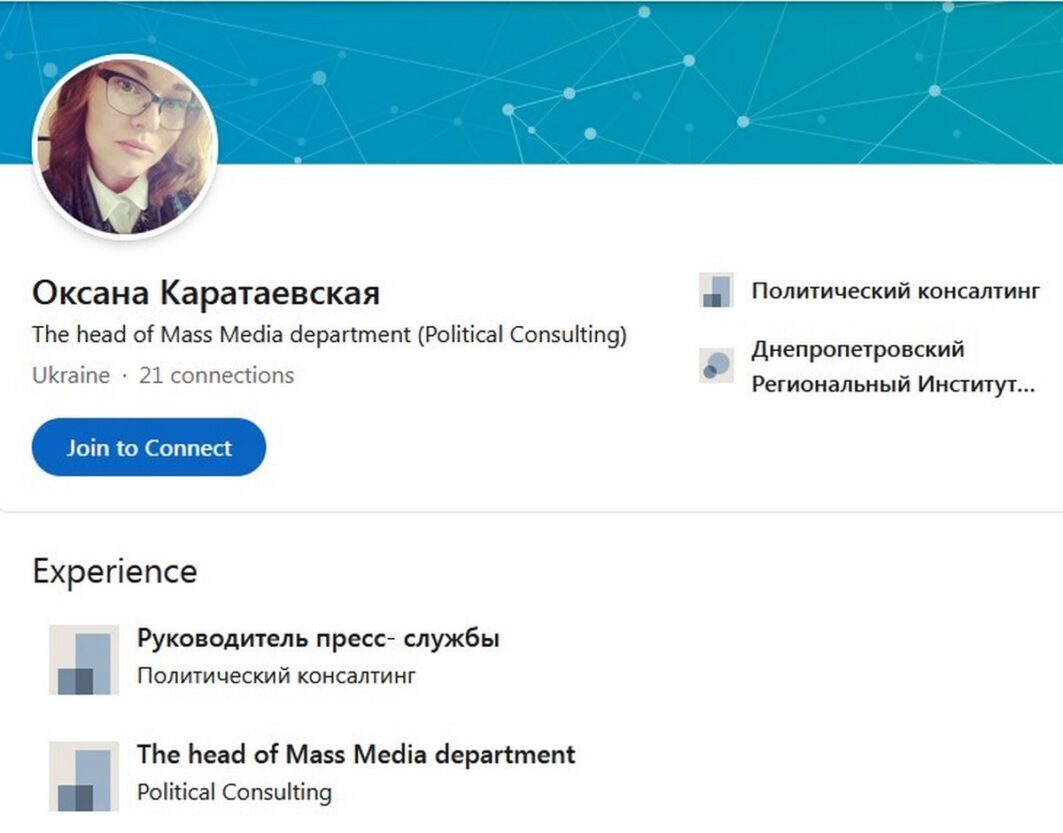View the 21 connections count

pyautogui.click(x=216, y=376)
